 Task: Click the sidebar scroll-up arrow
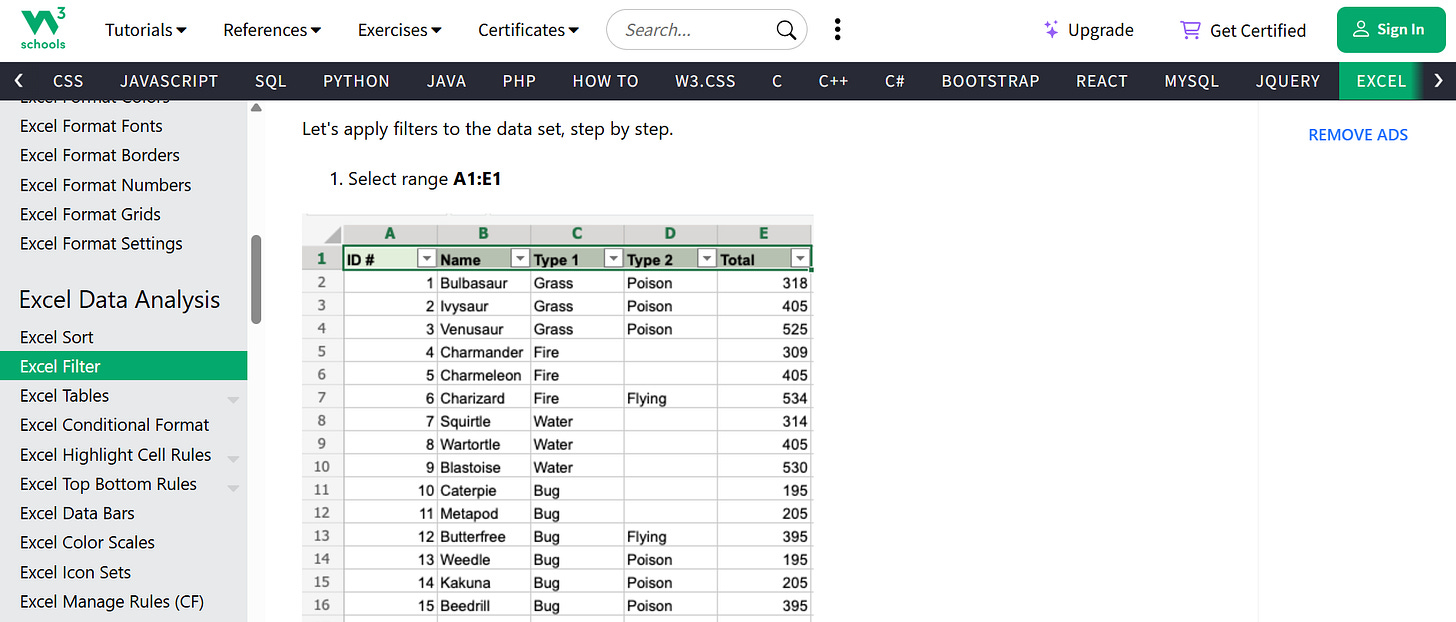pos(256,107)
